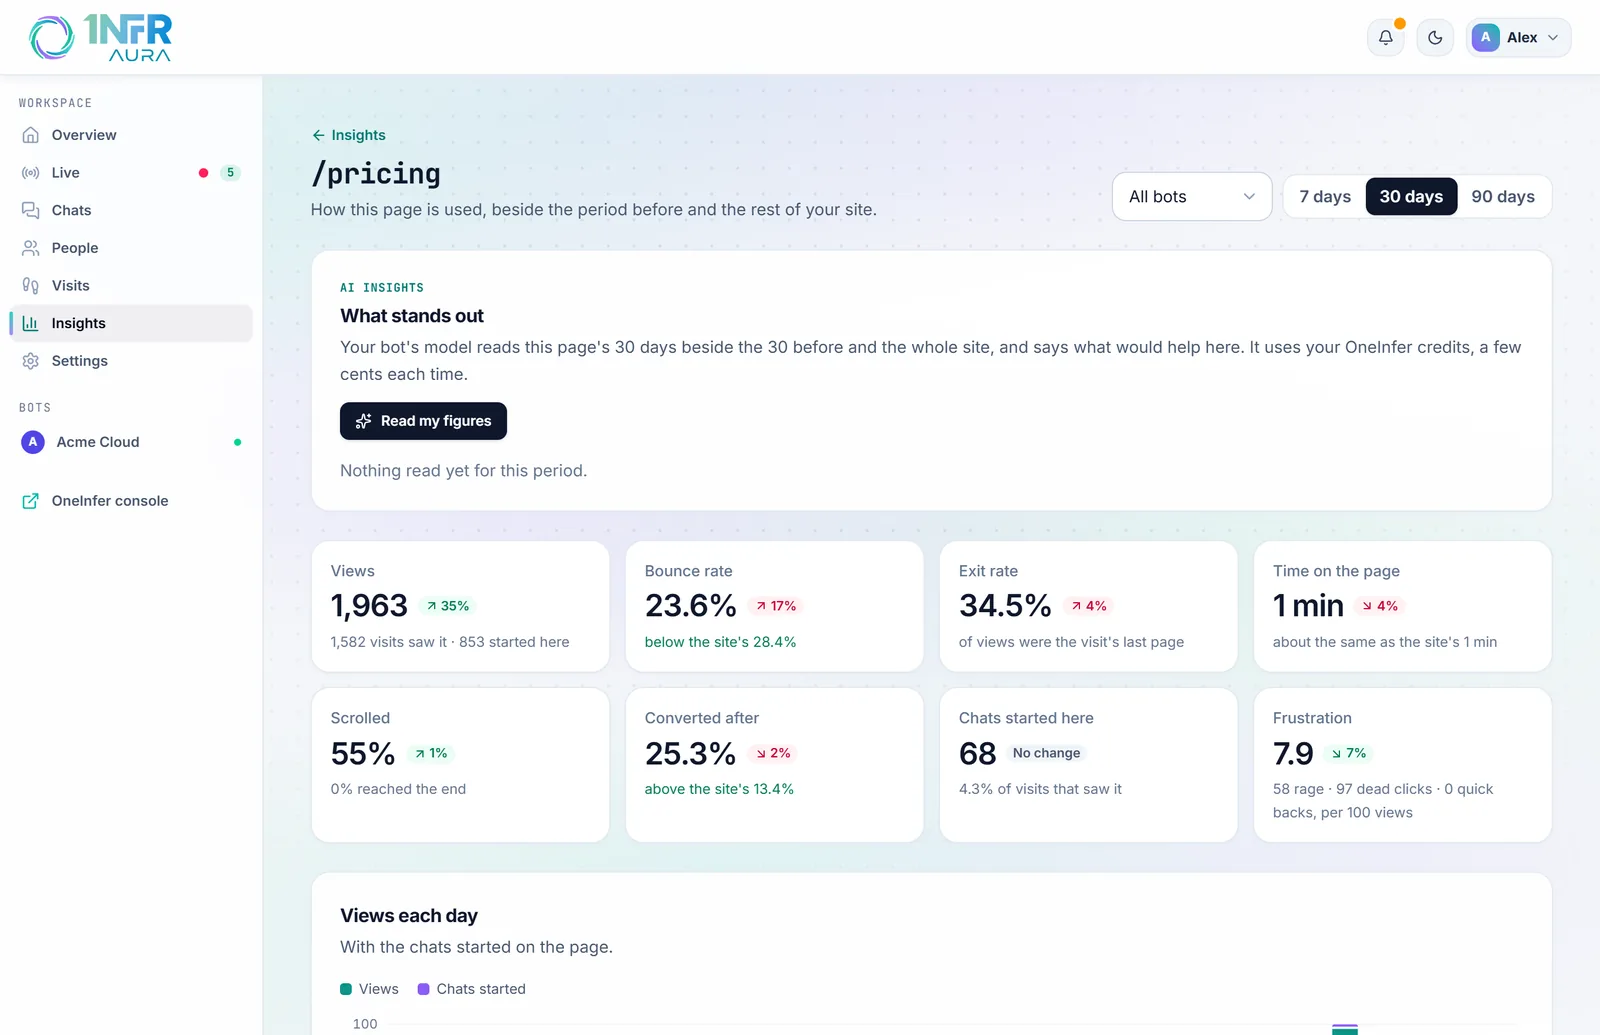Click the Views 35% change badge
This screenshot has width=1600, height=1035.
447,606
